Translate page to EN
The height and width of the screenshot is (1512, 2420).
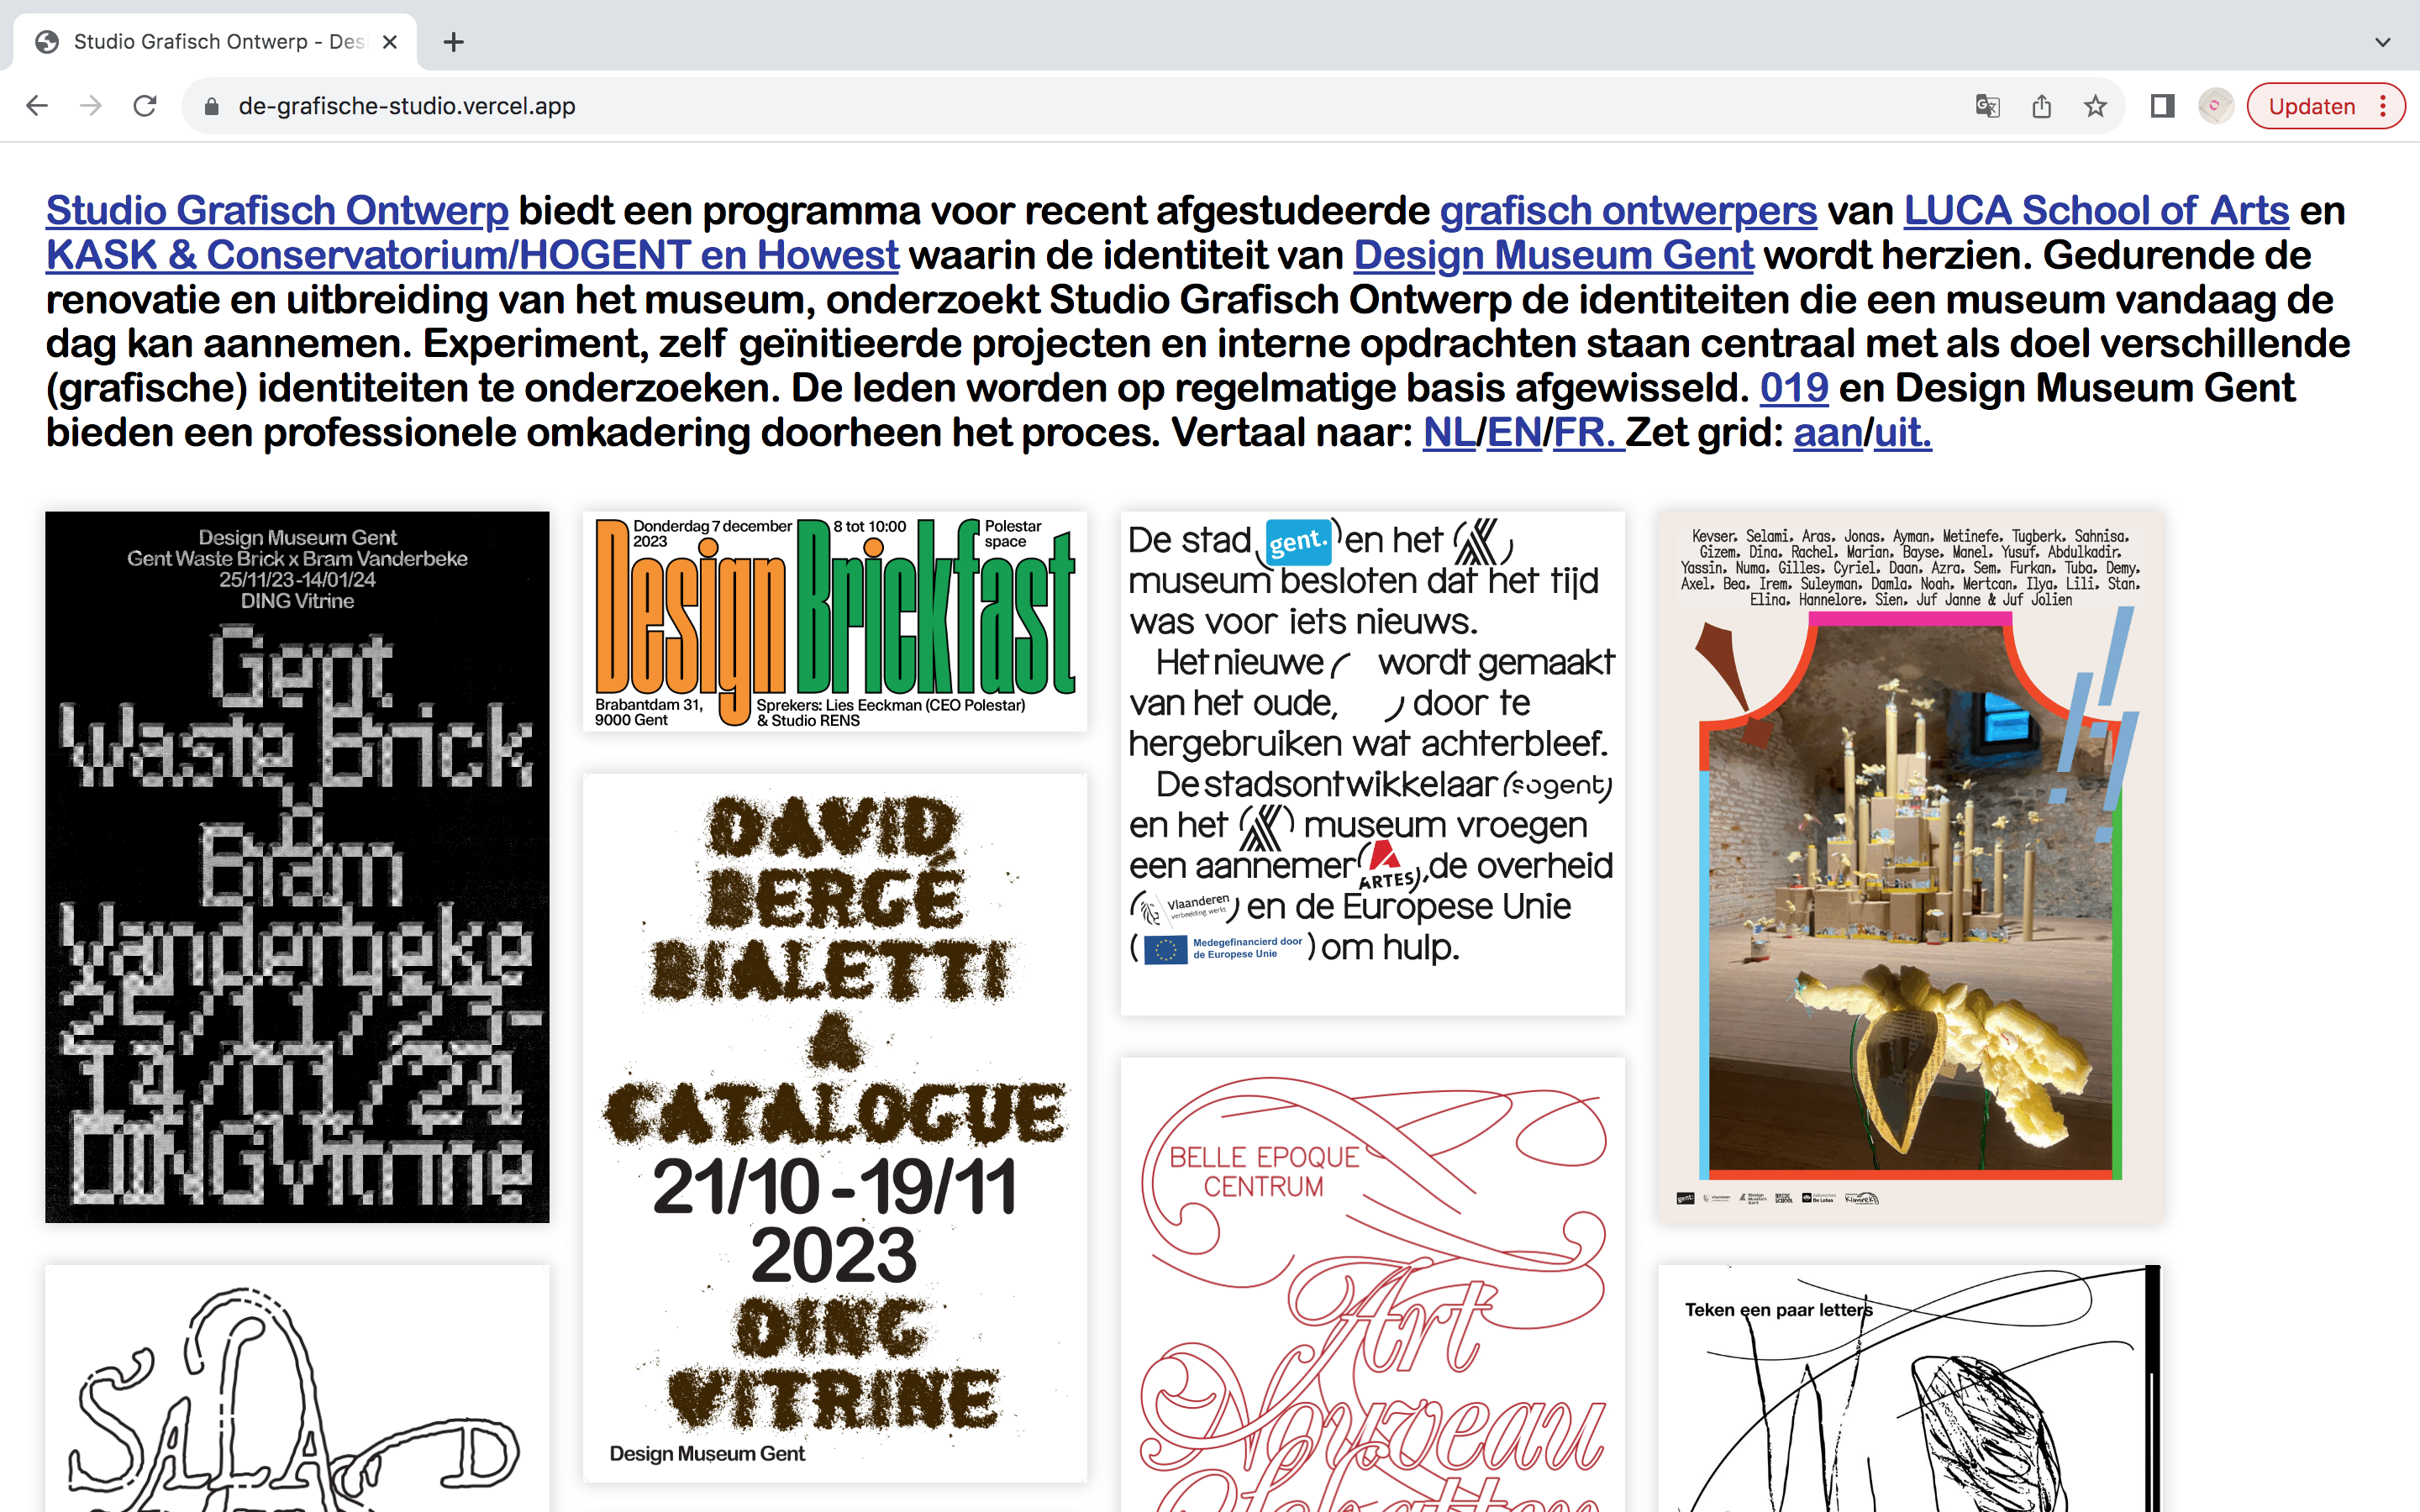tap(1514, 433)
